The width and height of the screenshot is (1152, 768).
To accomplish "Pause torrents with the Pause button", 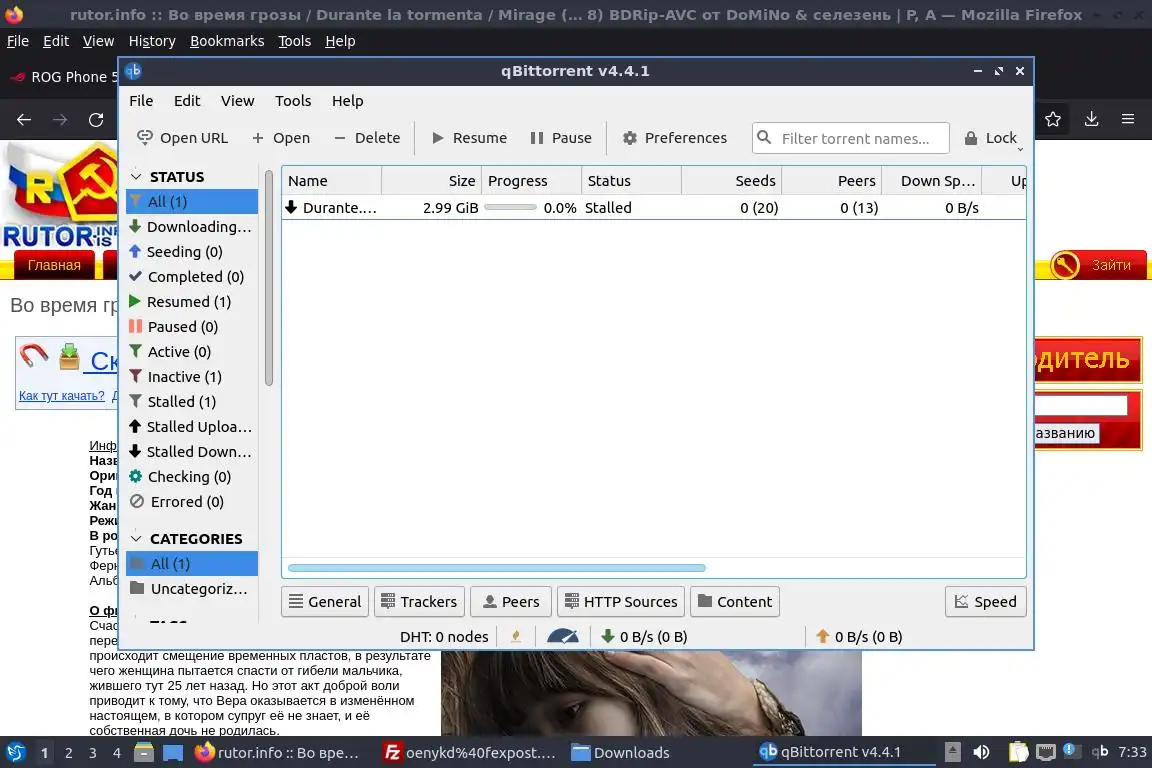I will [x=561, y=138].
